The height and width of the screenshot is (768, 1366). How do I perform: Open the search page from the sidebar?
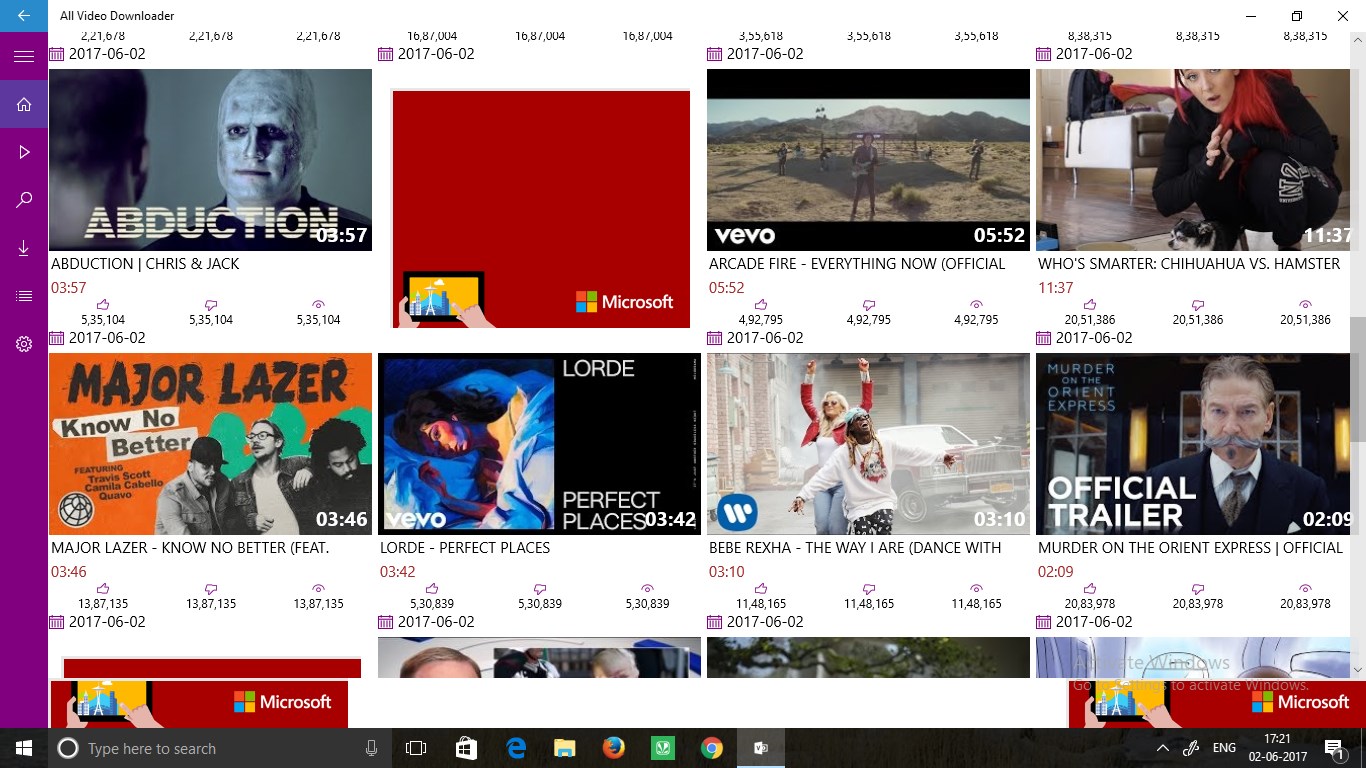point(24,200)
